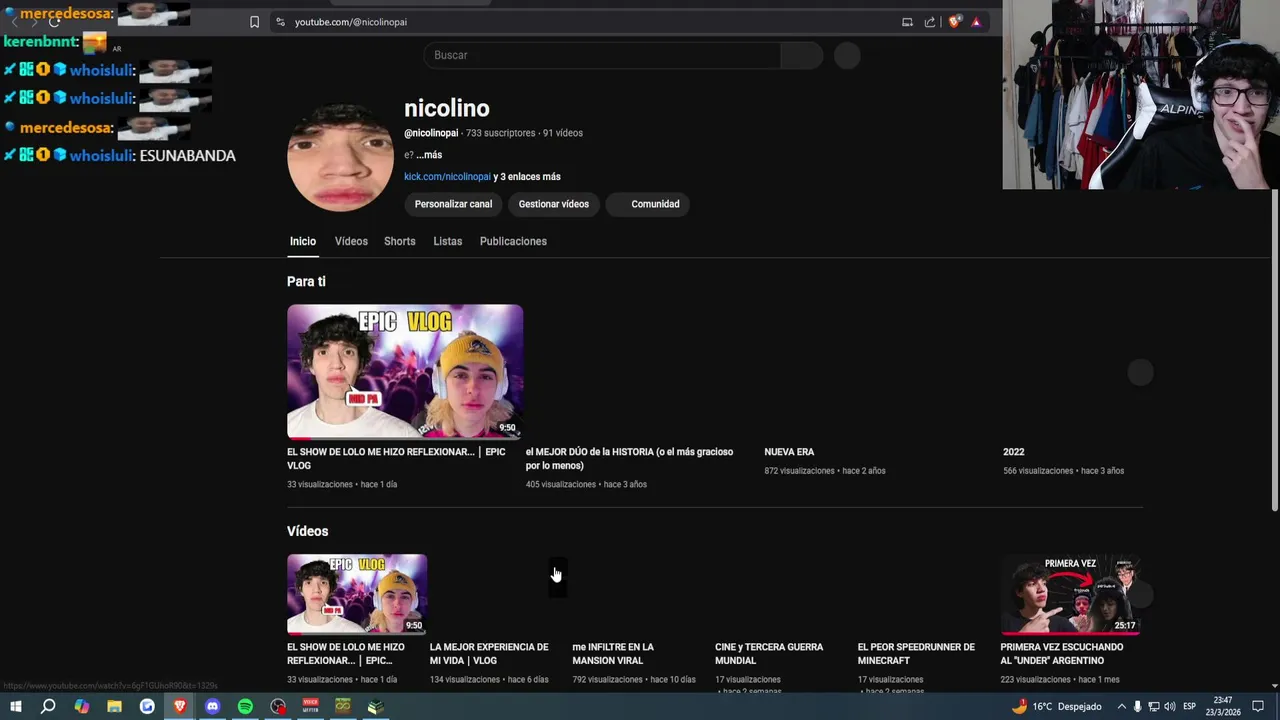The height and width of the screenshot is (720, 1280).
Task: Open 'LA MEJOR EXPERIENCIA DE MI VIDA | VLOG' title
Action: pyautogui.click(x=489, y=654)
